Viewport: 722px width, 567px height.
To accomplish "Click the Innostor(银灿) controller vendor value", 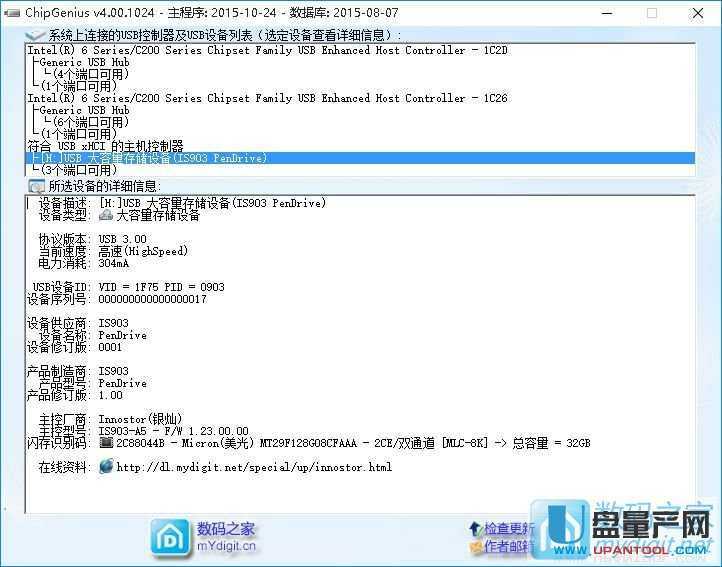I will [140, 419].
